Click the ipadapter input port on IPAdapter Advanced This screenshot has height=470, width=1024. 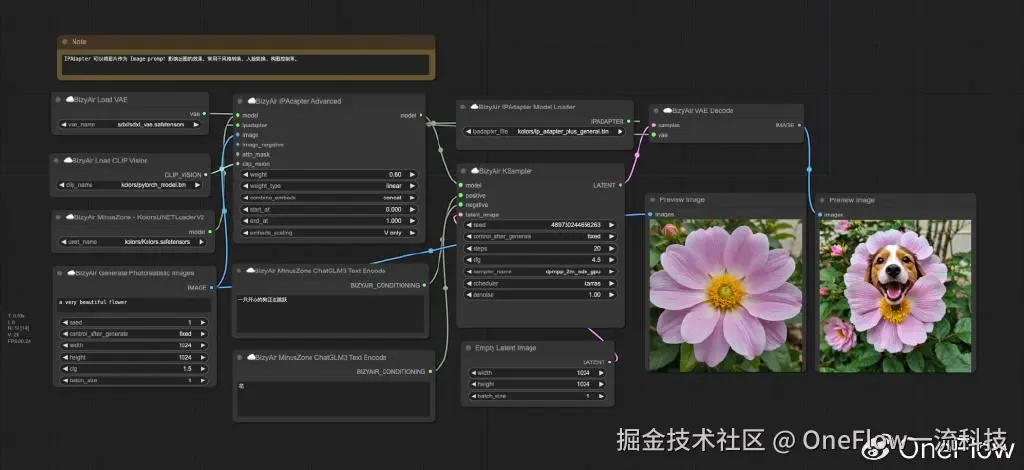pos(238,125)
